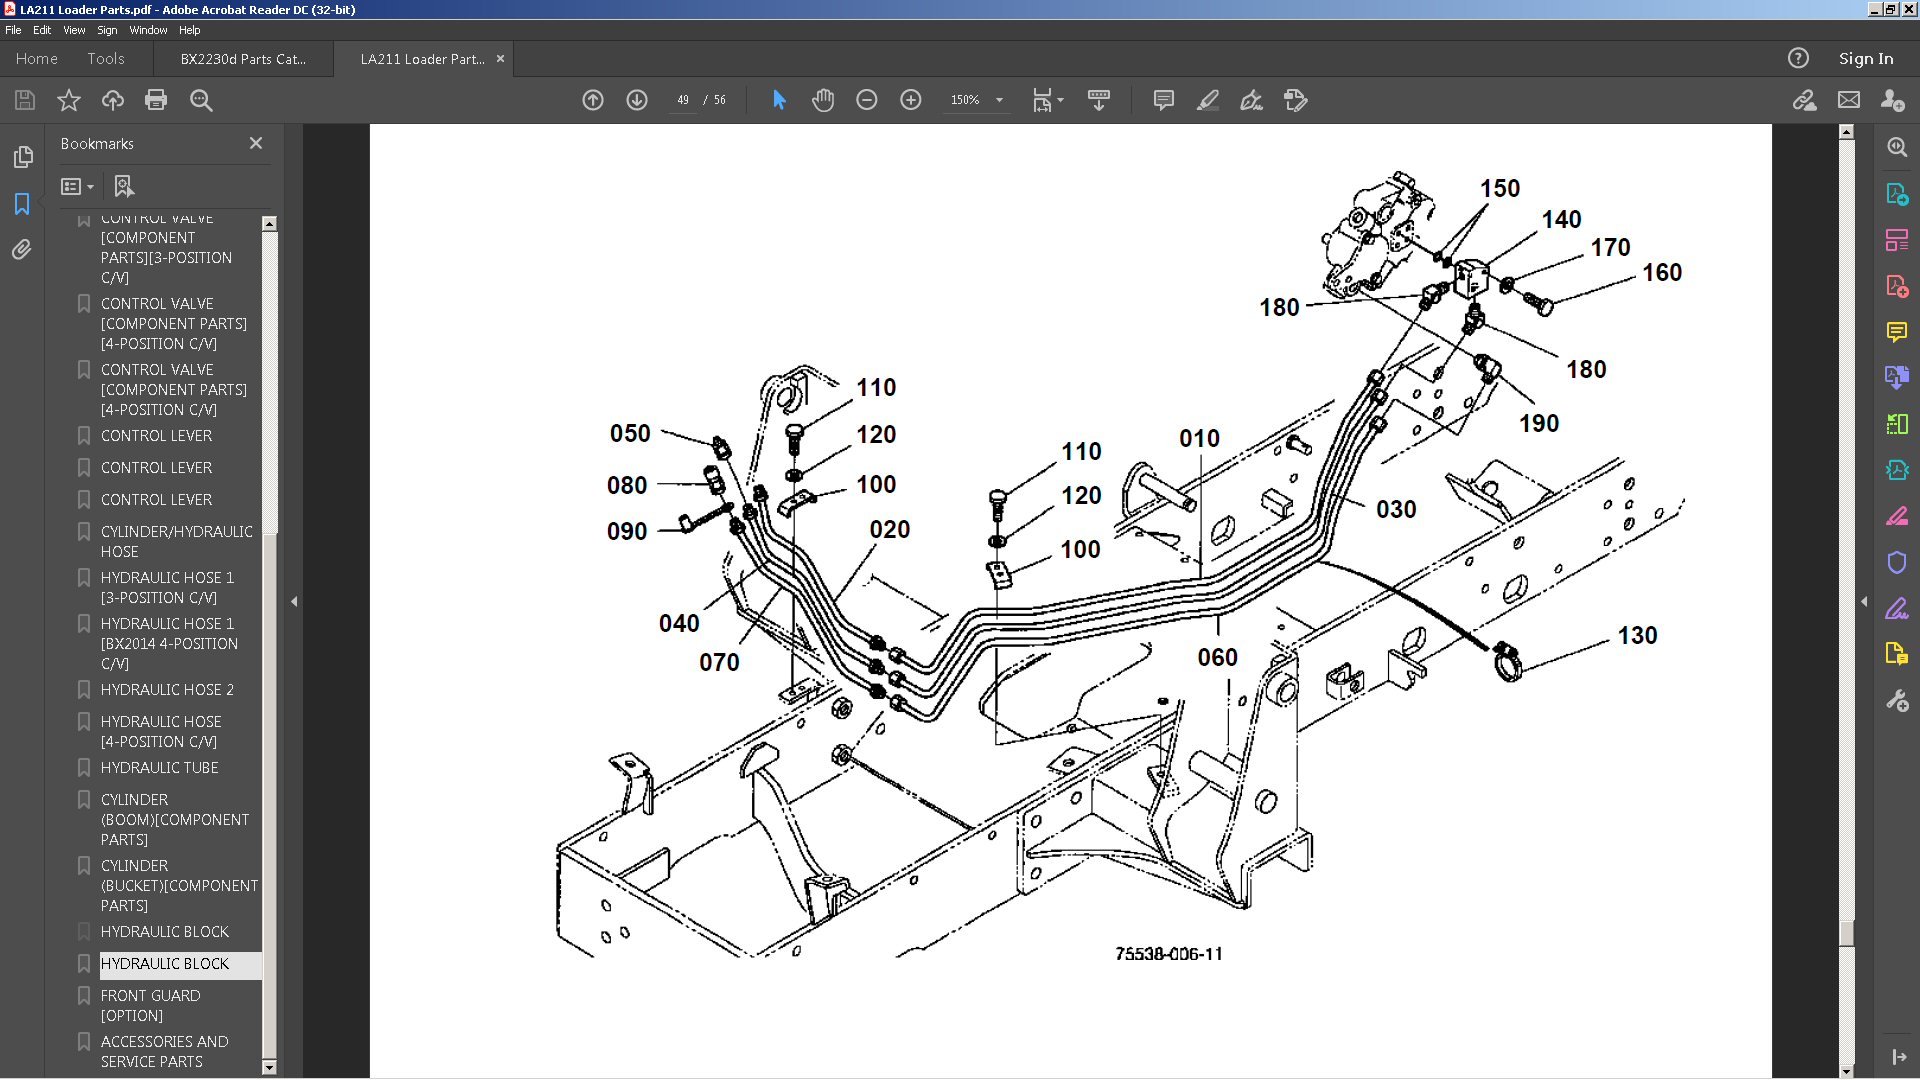Open the Add comment sticky note tool

tap(1163, 100)
